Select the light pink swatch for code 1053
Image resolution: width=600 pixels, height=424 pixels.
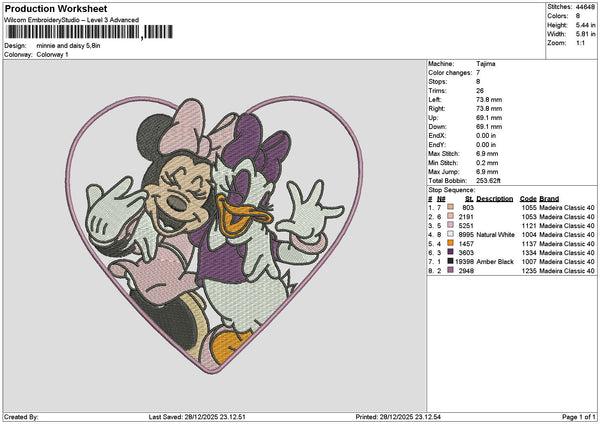(450, 216)
